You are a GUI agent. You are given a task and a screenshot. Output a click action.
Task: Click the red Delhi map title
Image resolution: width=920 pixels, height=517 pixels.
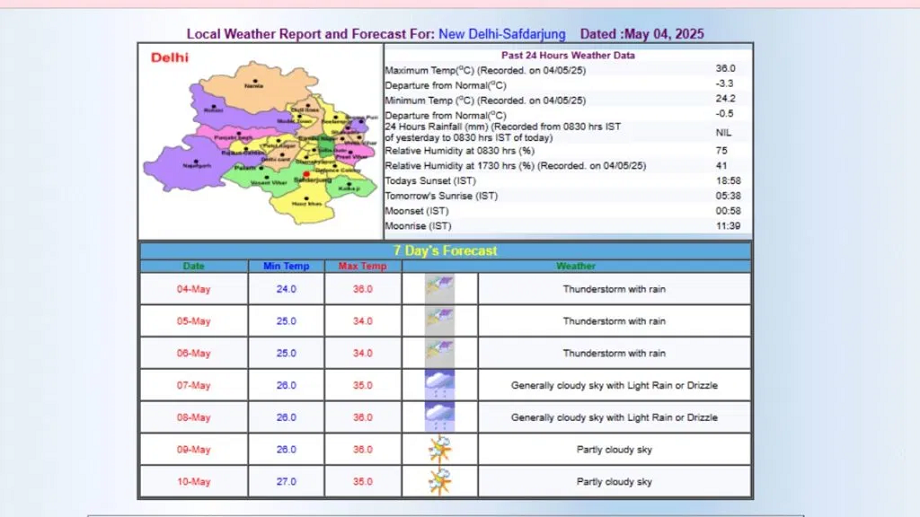pos(170,58)
